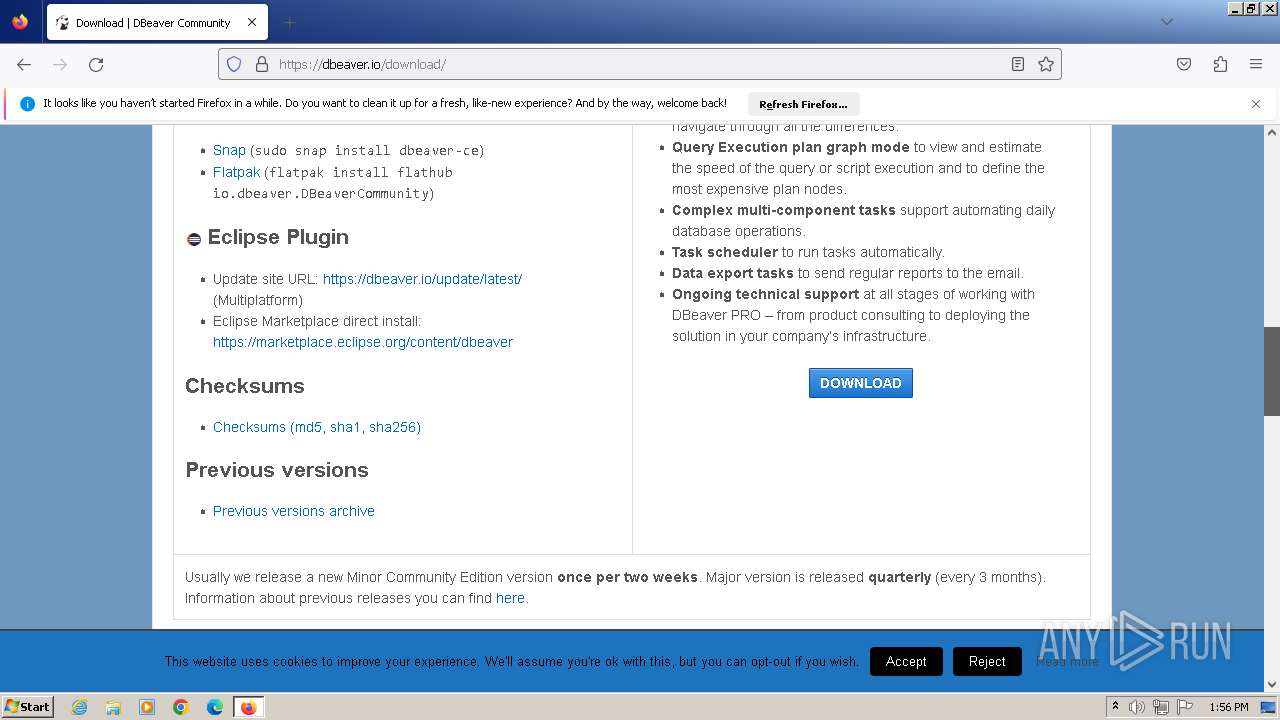Image resolution: width=1280 pixels, height=720 pixels.
Task: Click 'Query Execution plan graph mode' text
Action: click(791, 147)
